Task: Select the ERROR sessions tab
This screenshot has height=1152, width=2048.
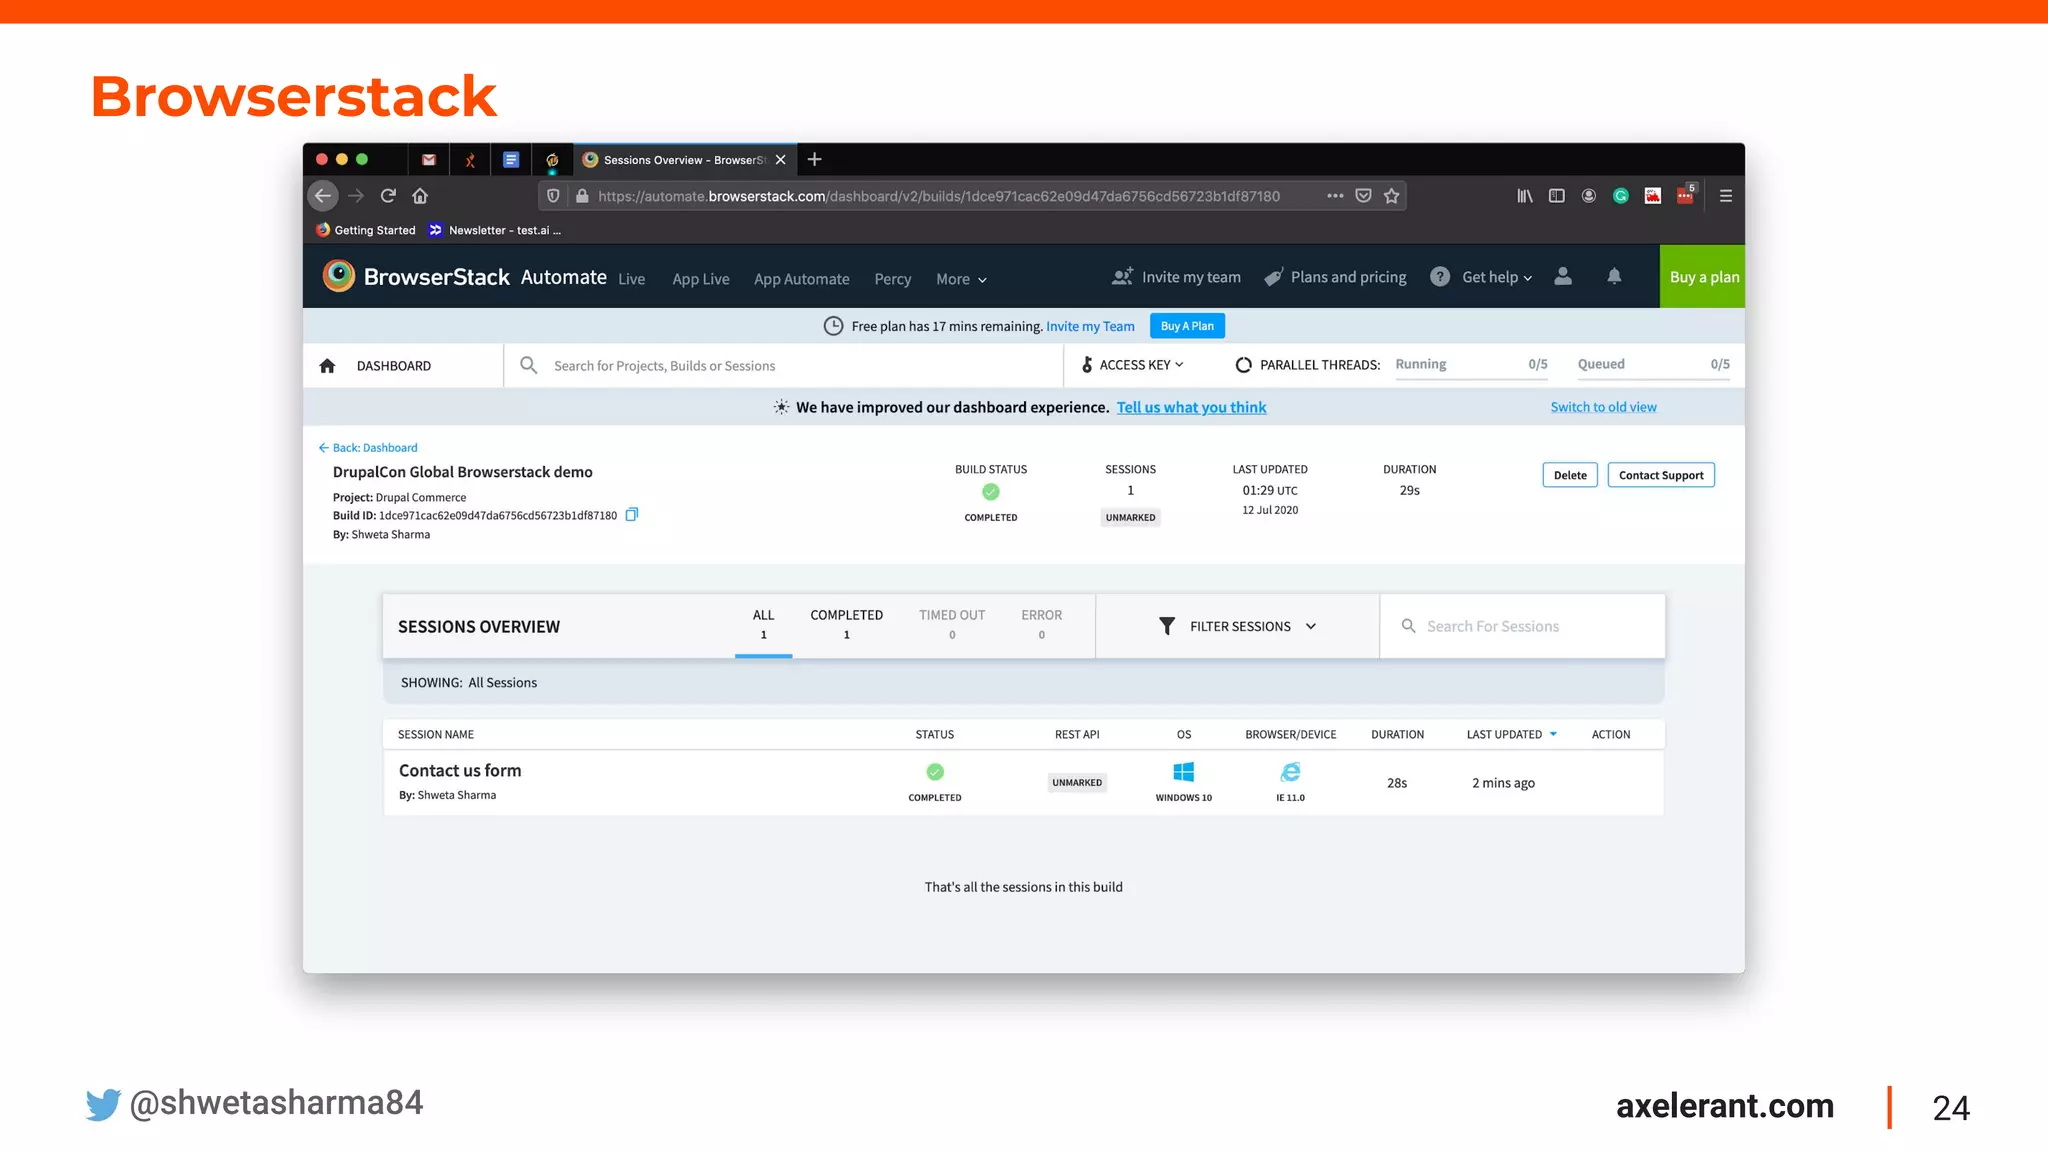Action: 1041,624
